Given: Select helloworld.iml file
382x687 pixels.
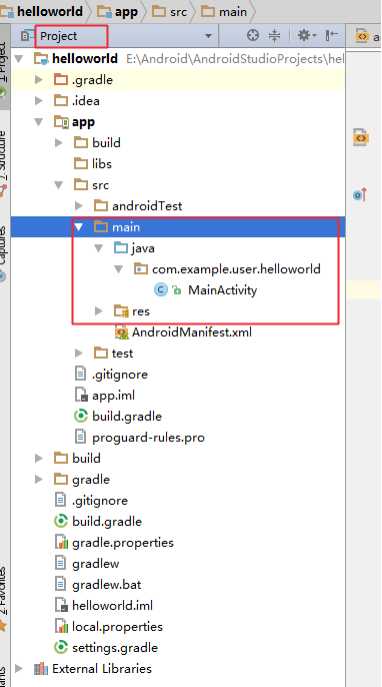Looking at the screenshot, I should 113,606.
